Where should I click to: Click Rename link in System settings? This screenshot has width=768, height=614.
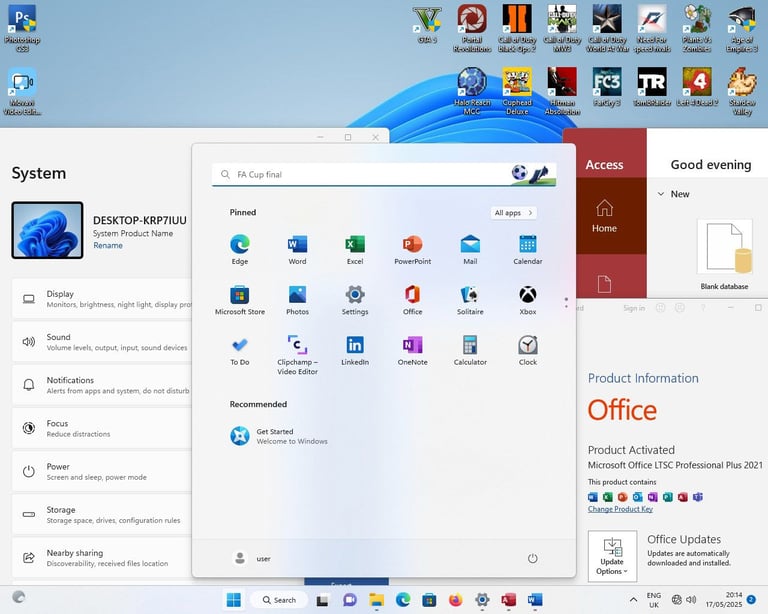[108, 245]
